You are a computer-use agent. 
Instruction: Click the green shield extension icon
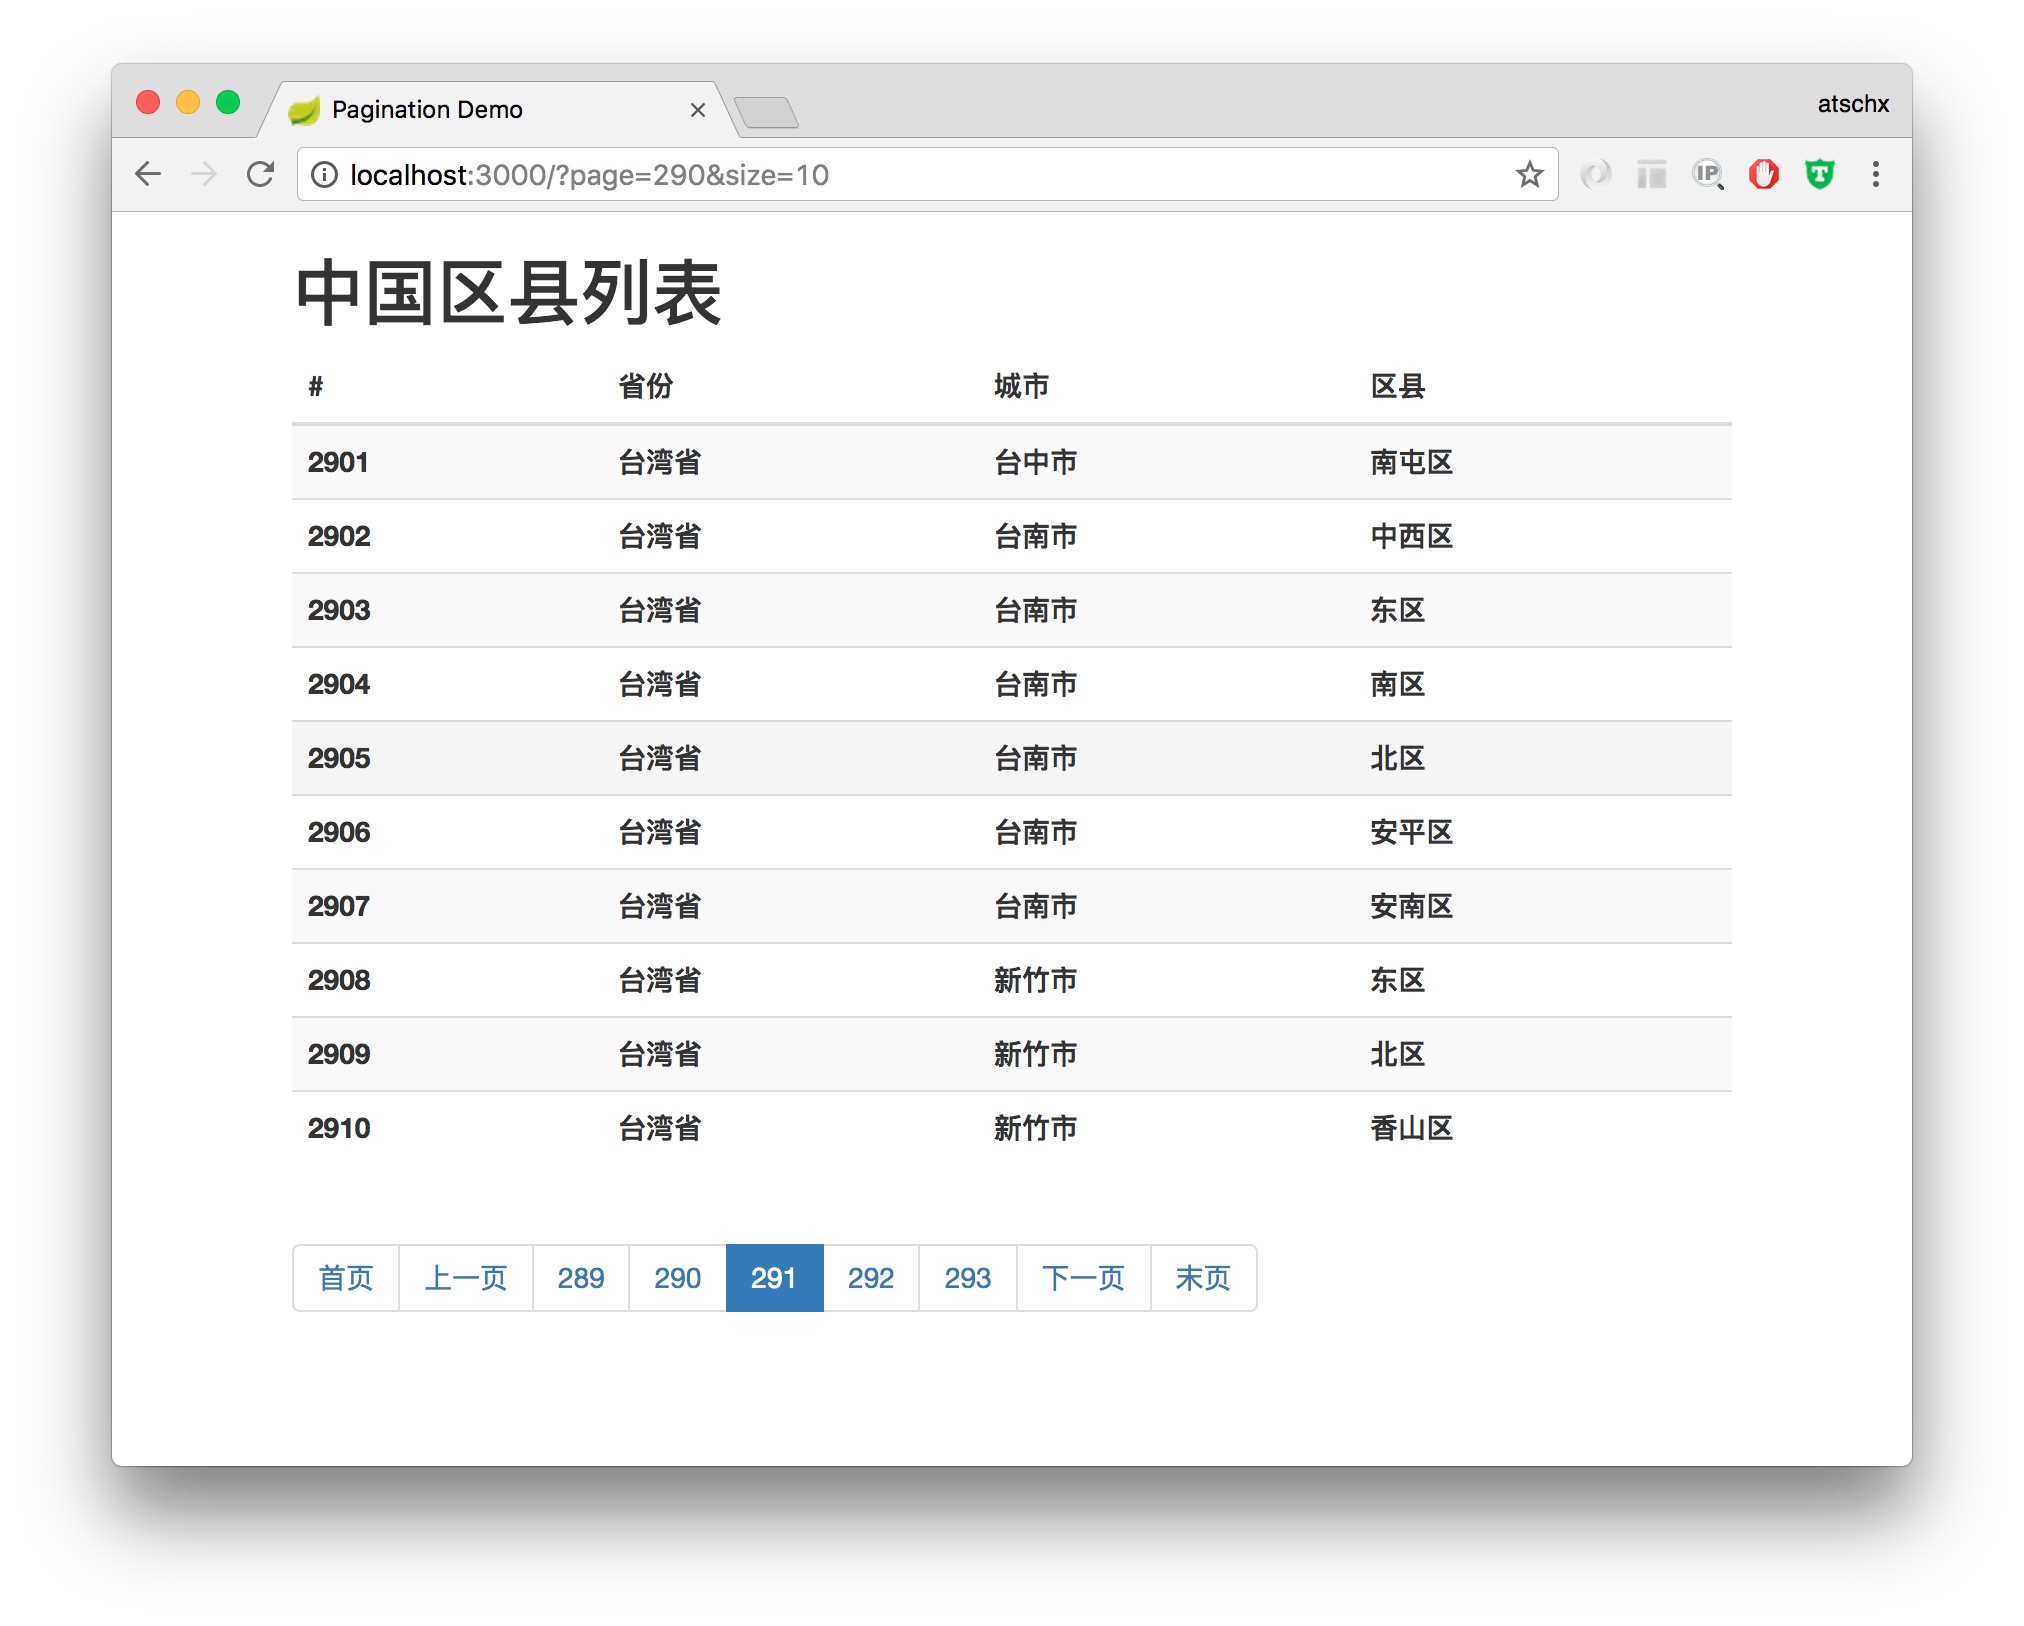[x=1819, y=175]
